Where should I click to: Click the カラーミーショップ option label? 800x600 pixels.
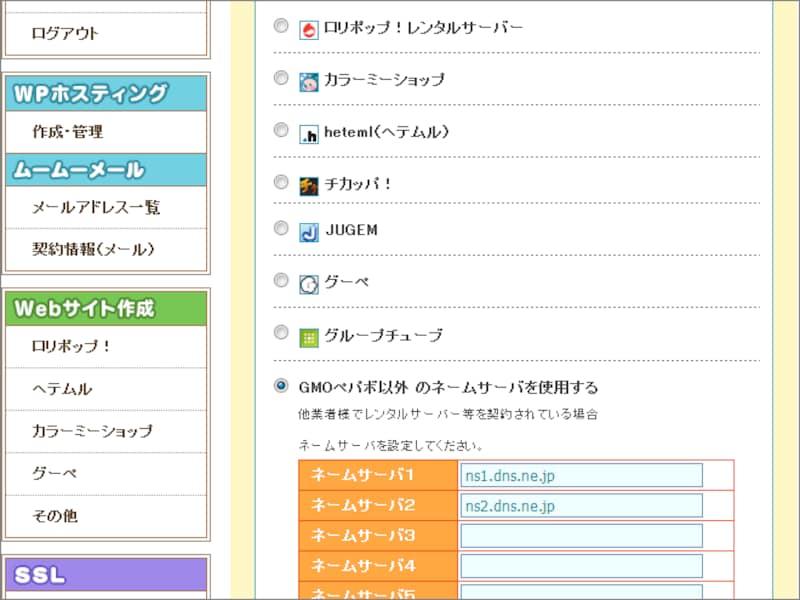click(384, 80)
